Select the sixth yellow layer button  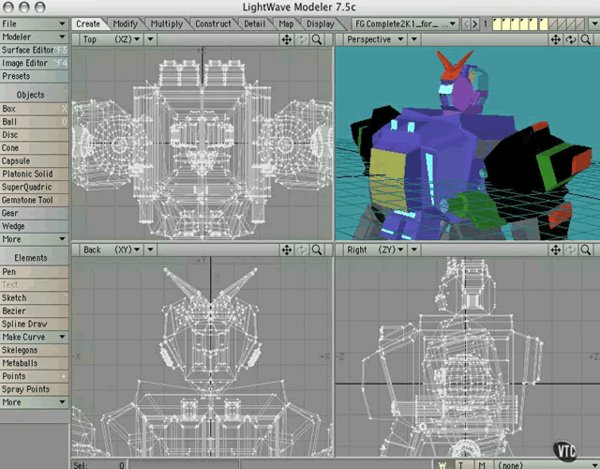(x=543, y=24)
